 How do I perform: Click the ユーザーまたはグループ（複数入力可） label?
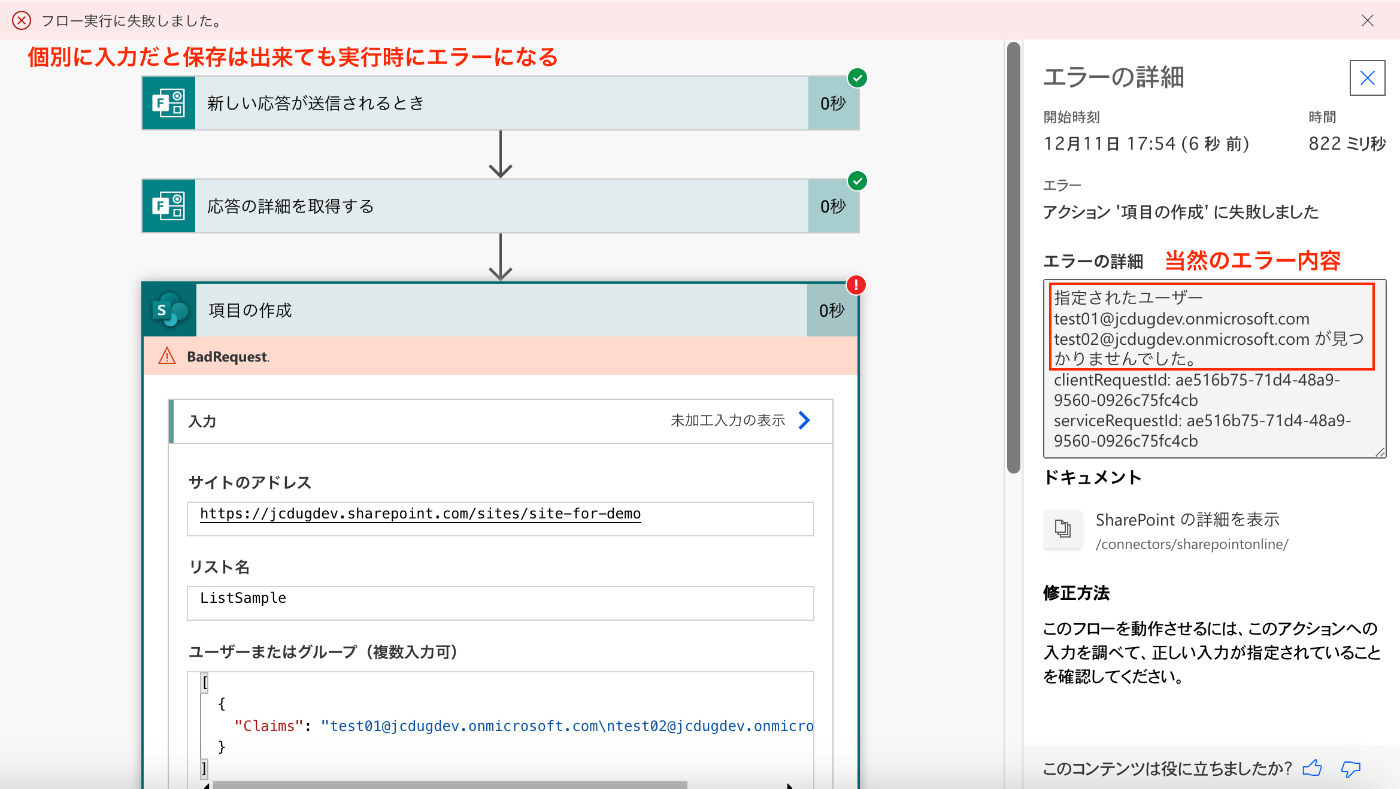pos(323,652)
